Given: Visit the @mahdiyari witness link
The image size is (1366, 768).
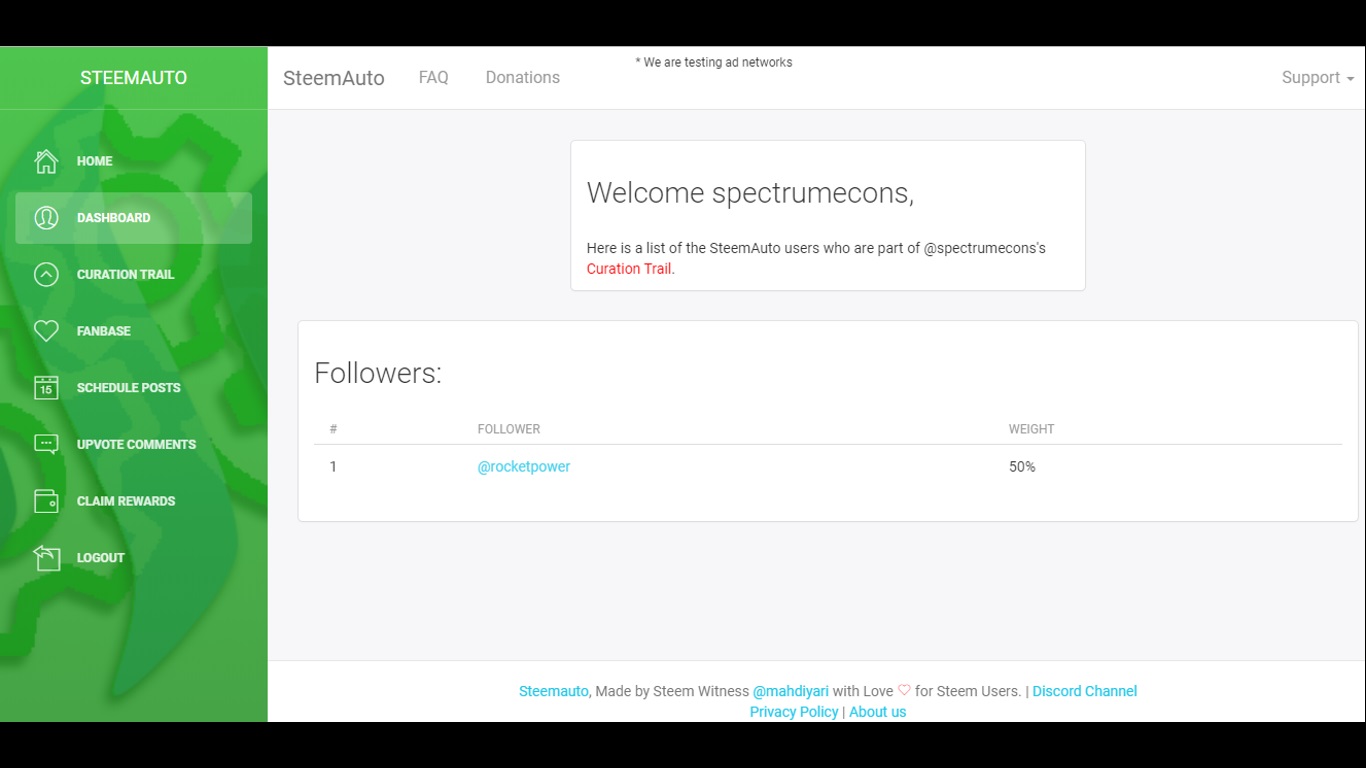Looking at the screenshot, I should tap(791, 691).
